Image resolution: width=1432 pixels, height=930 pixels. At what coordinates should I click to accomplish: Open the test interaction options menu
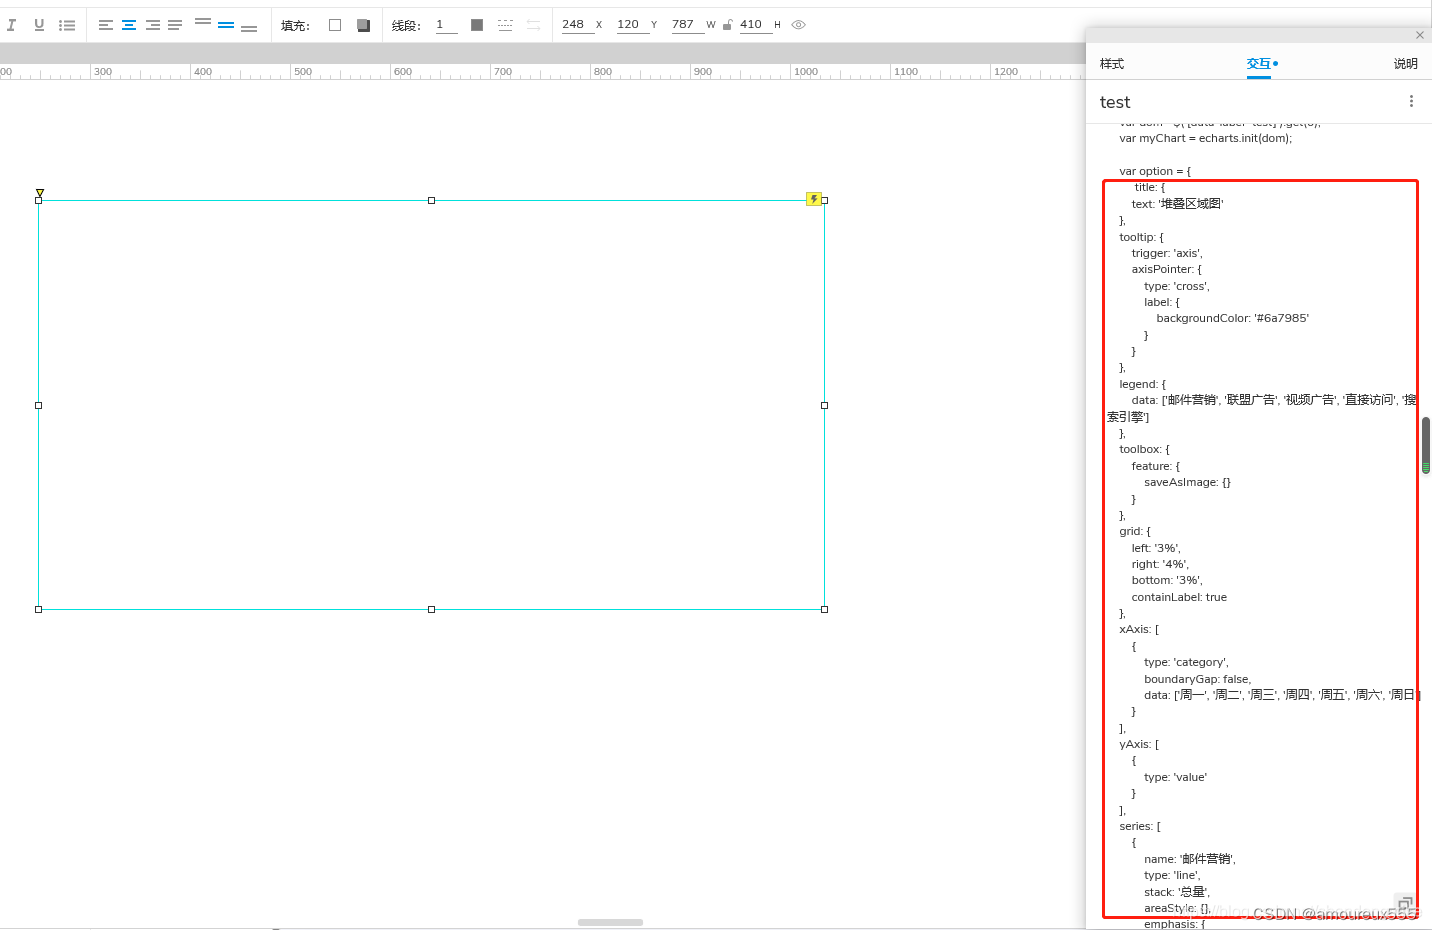[x=1411, y=100]
